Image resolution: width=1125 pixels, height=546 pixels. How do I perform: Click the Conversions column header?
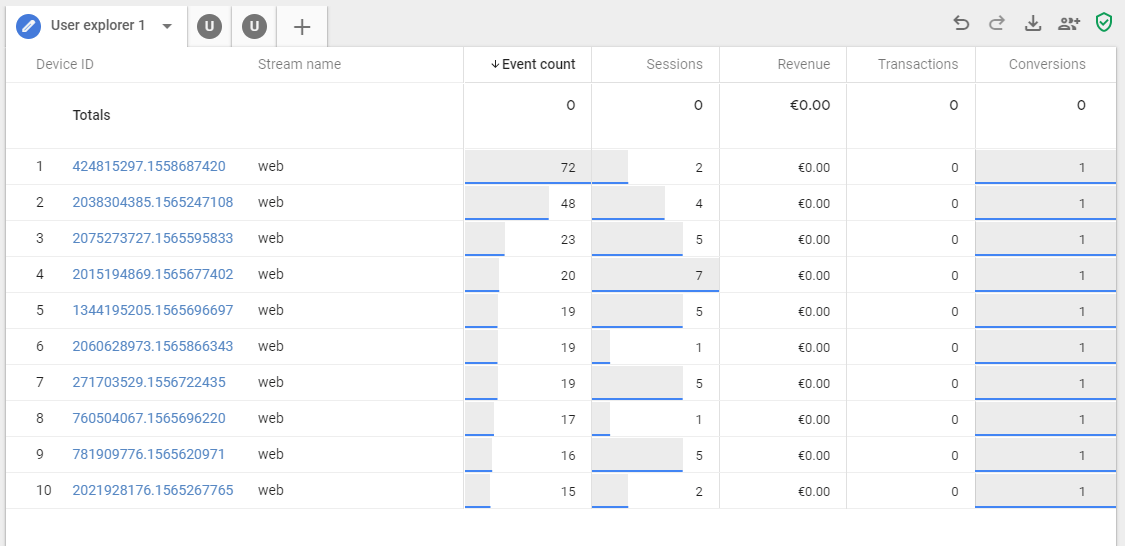pyautogui.click(x=1046, y=64)
